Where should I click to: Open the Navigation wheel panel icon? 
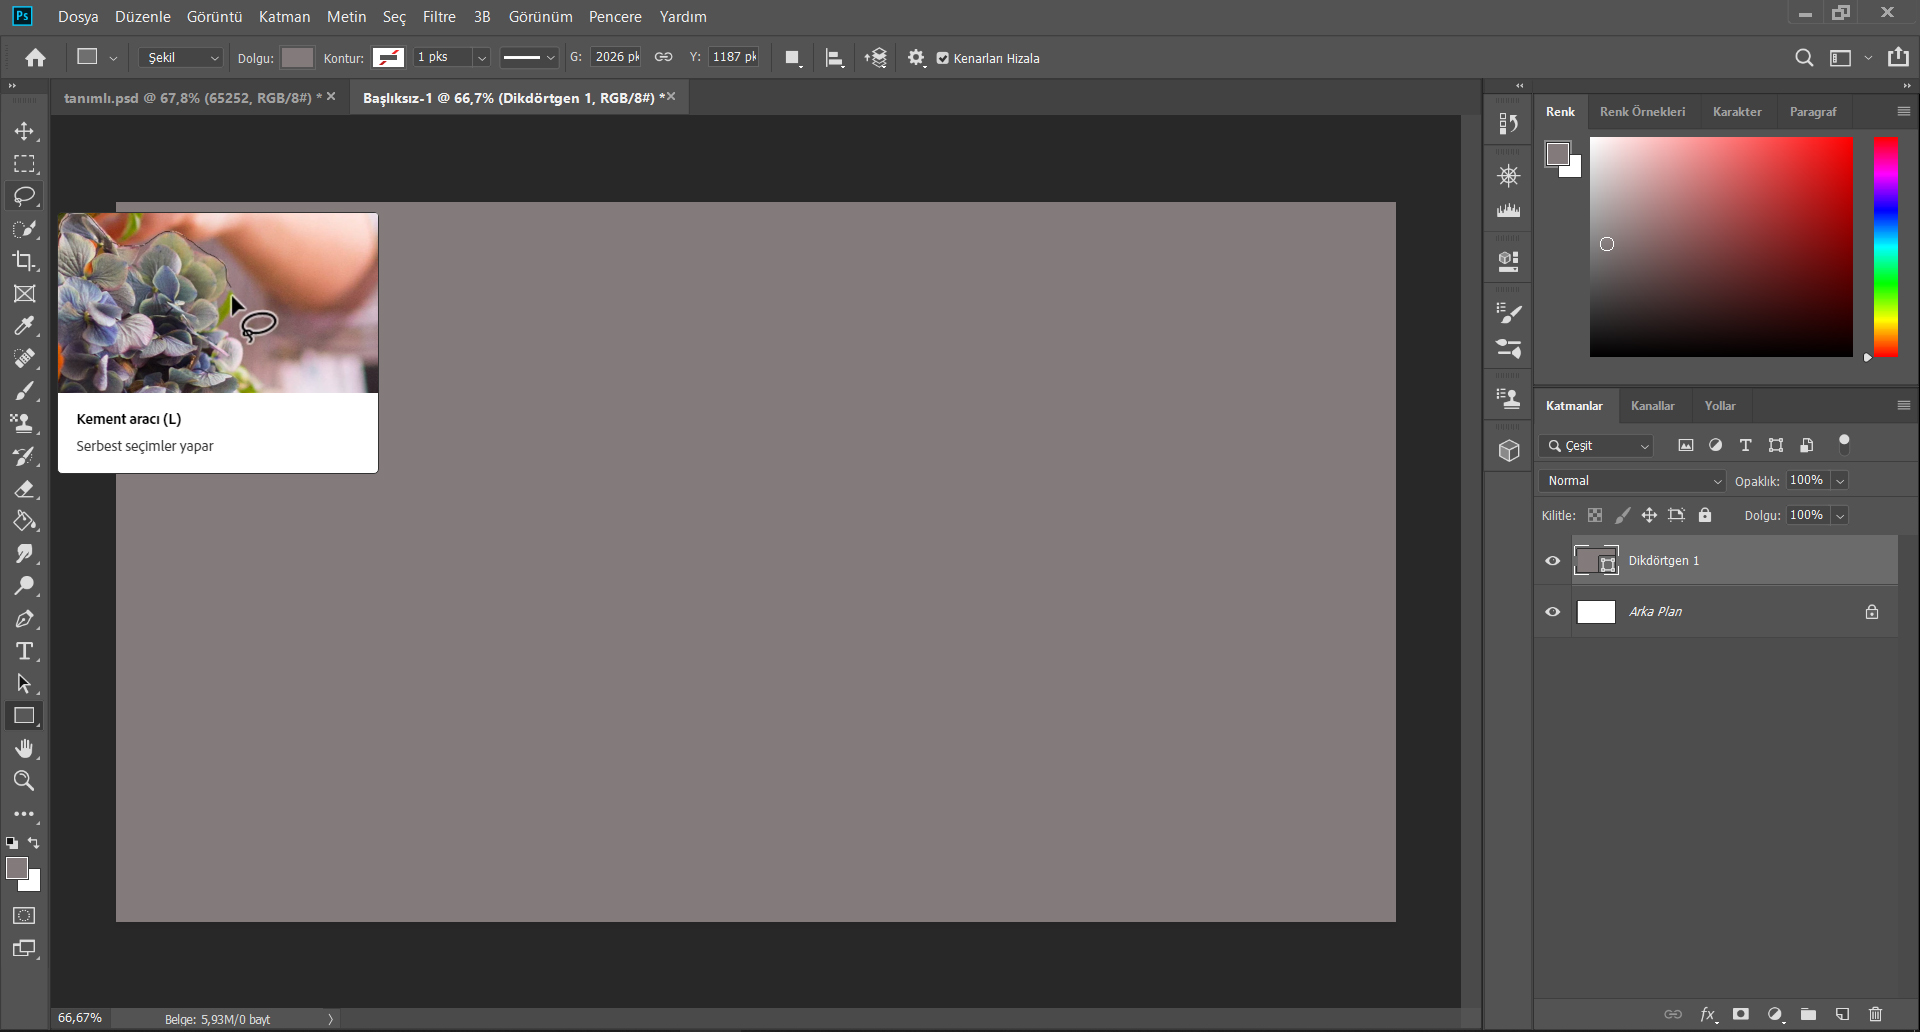[x=1508, y=175]
